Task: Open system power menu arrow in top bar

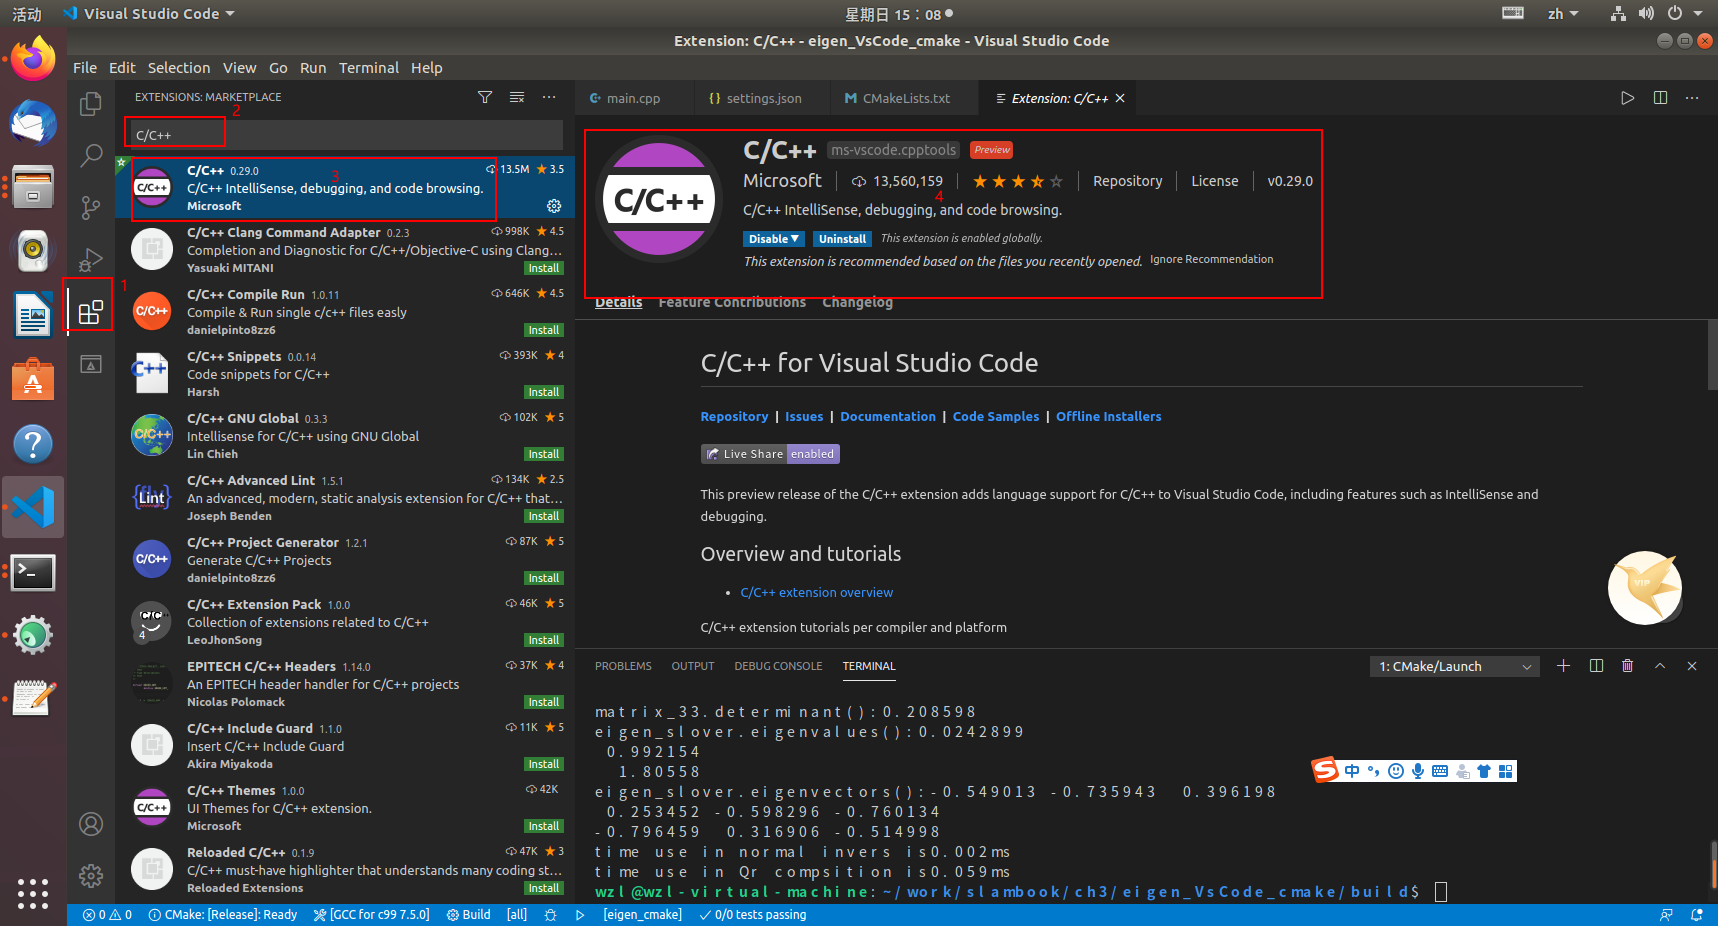Action: tap(1698, 14)
